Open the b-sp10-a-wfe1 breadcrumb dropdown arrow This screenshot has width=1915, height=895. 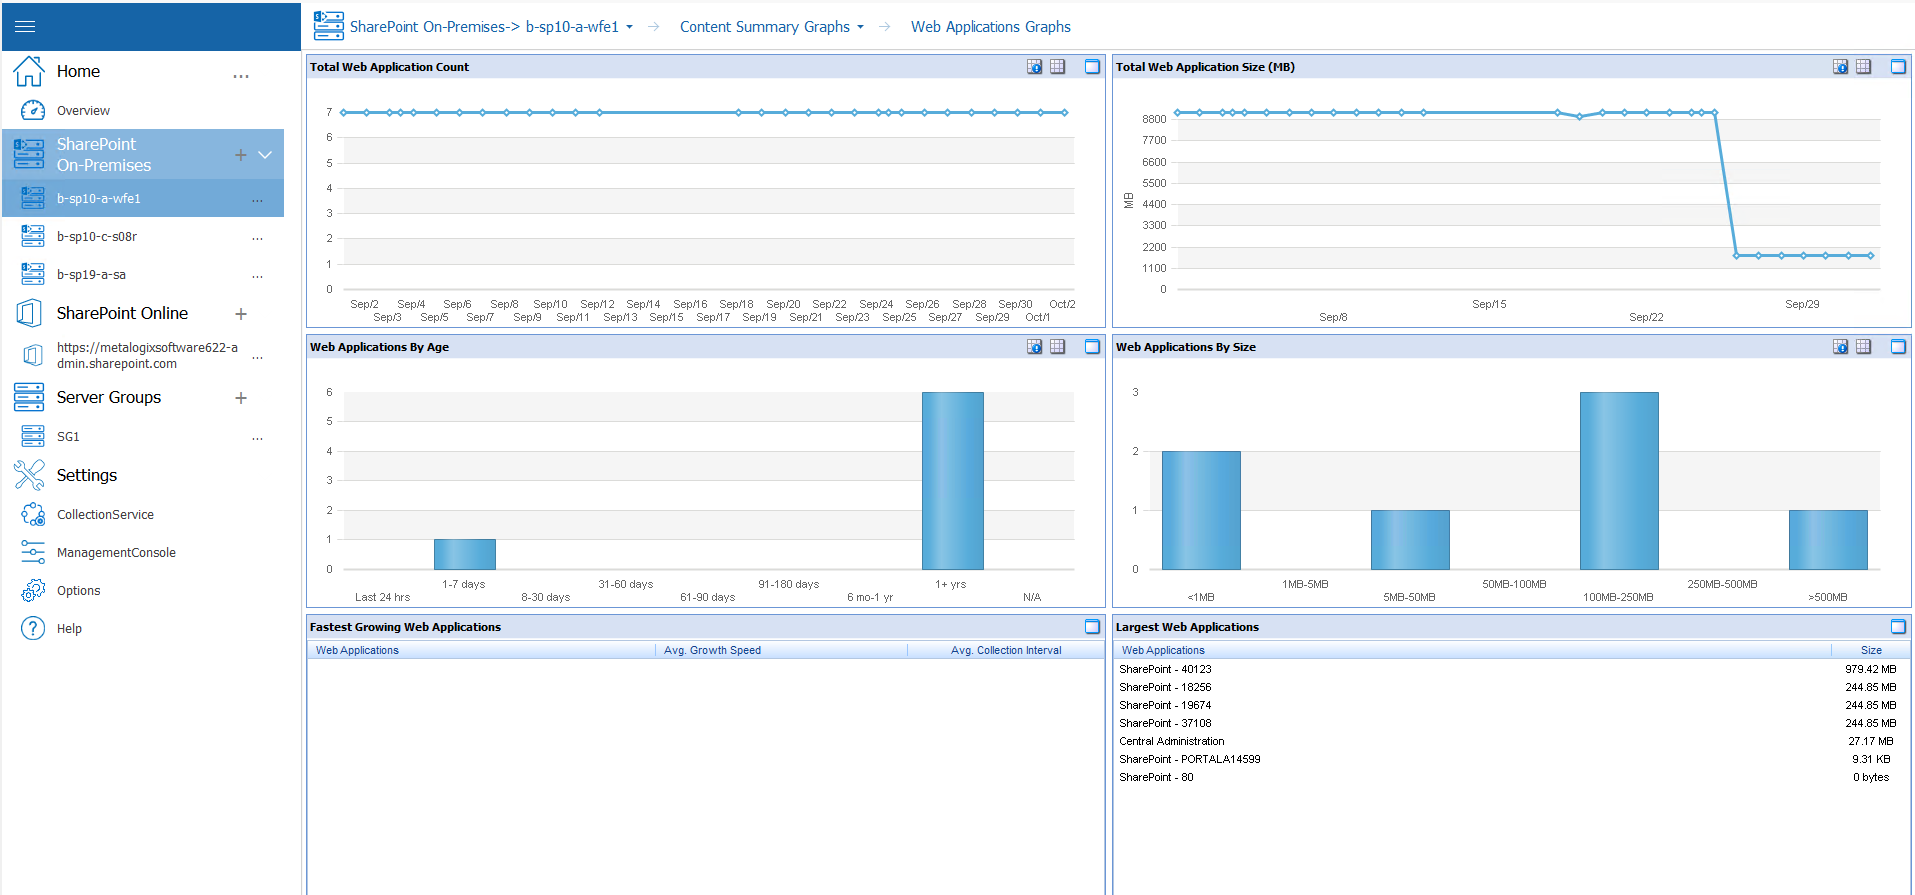[x=629, y=27]
